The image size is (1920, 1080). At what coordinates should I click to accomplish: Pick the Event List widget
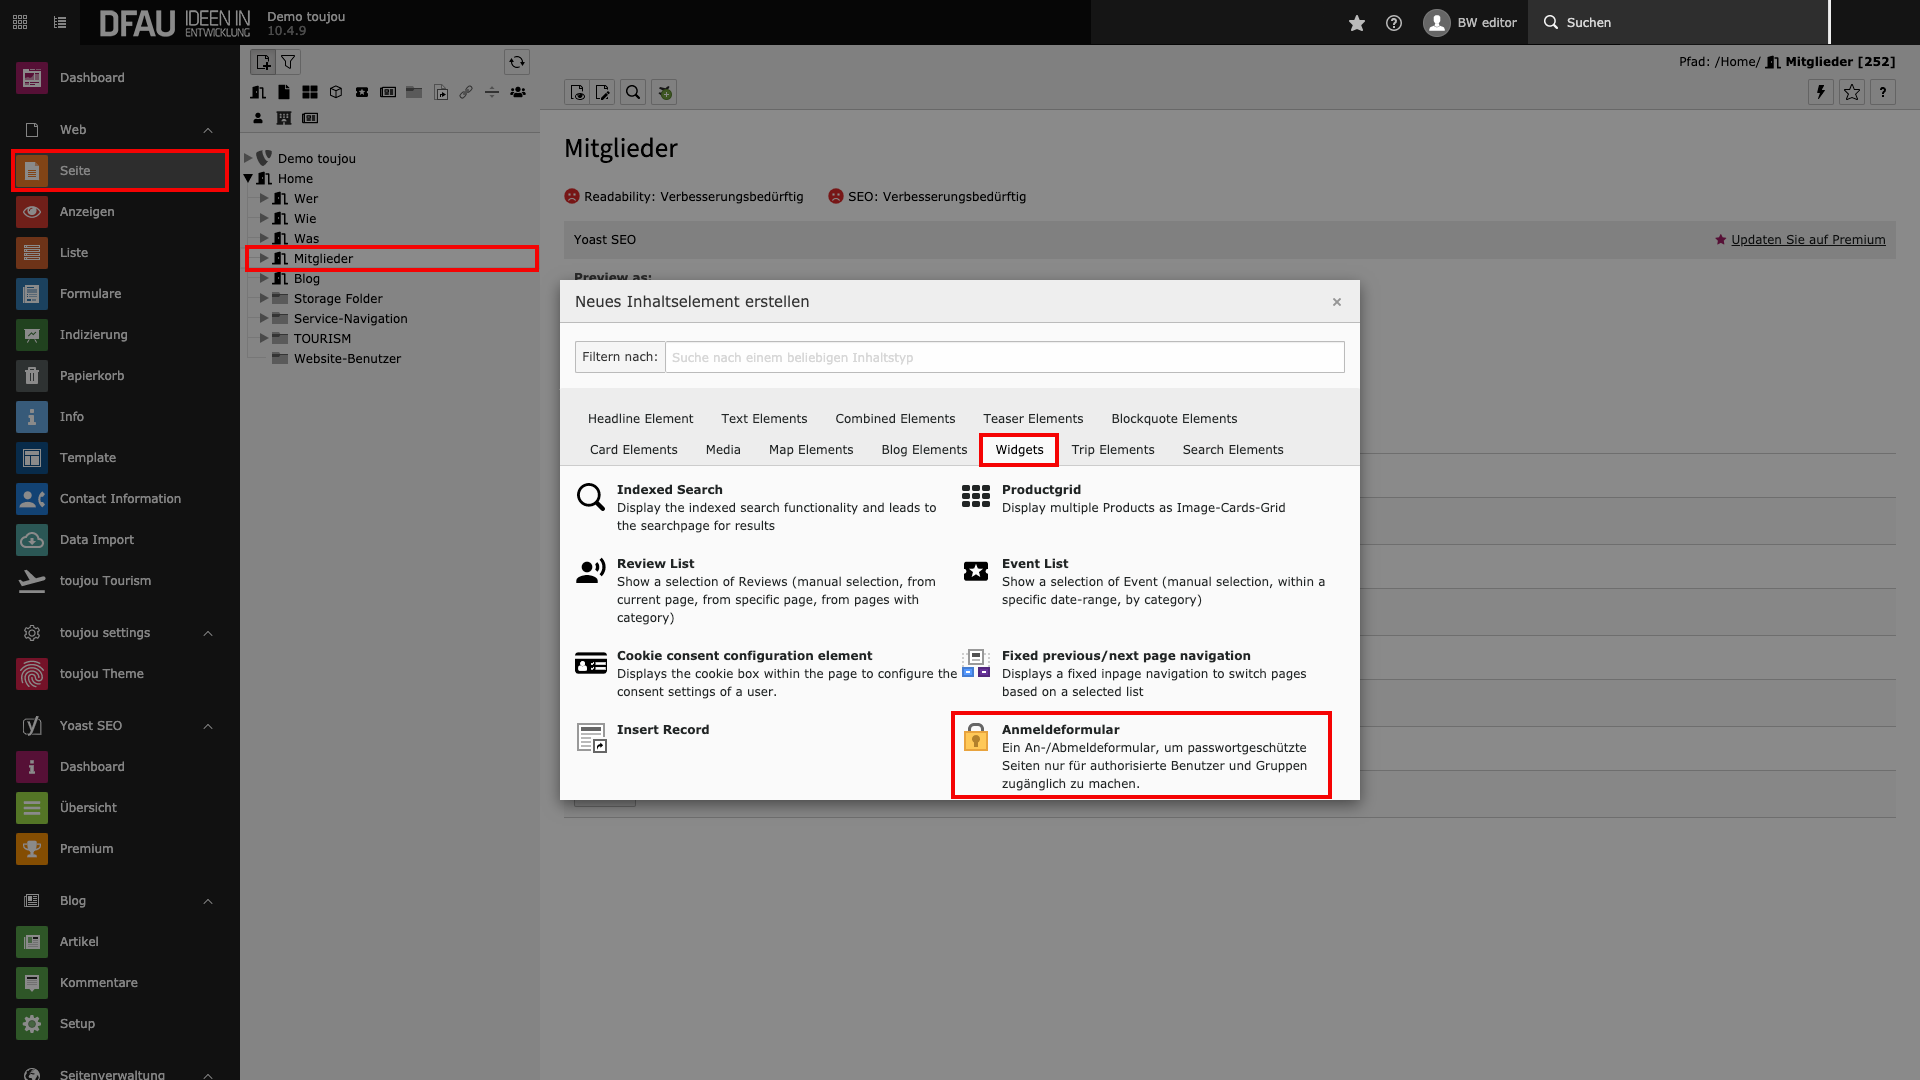1034,564
